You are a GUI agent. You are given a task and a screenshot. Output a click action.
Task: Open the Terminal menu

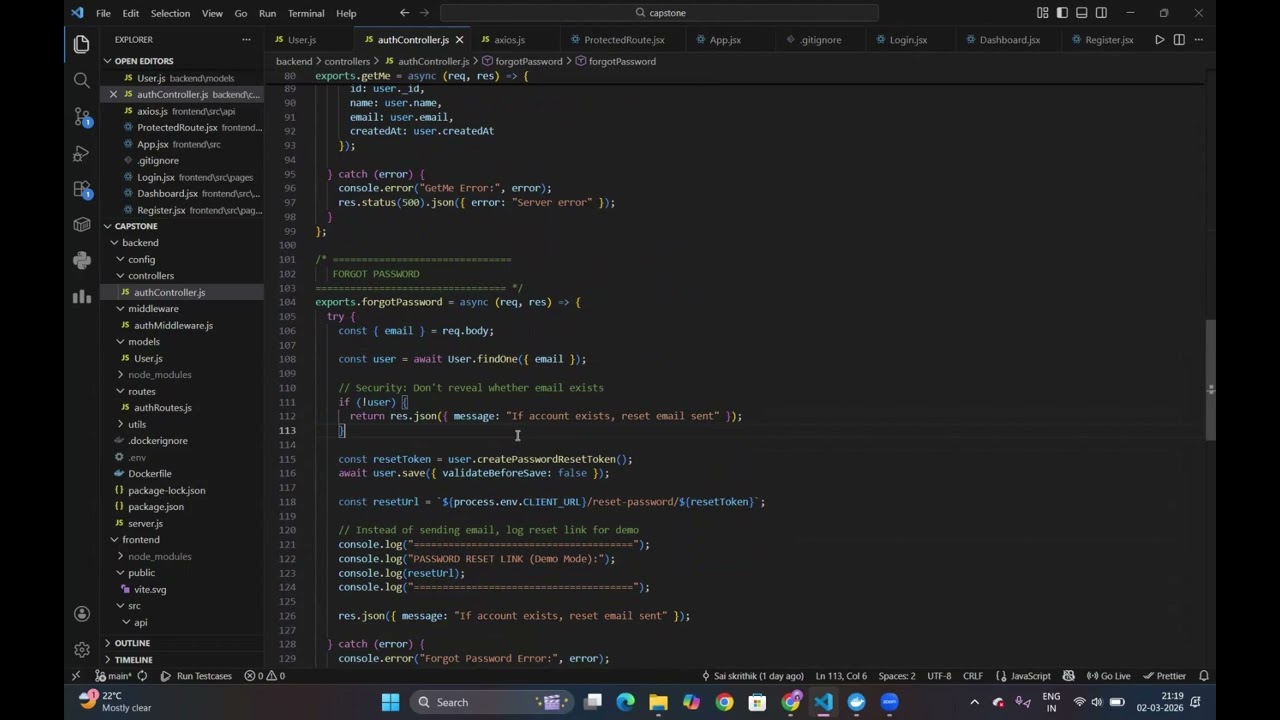coord(306,13)
